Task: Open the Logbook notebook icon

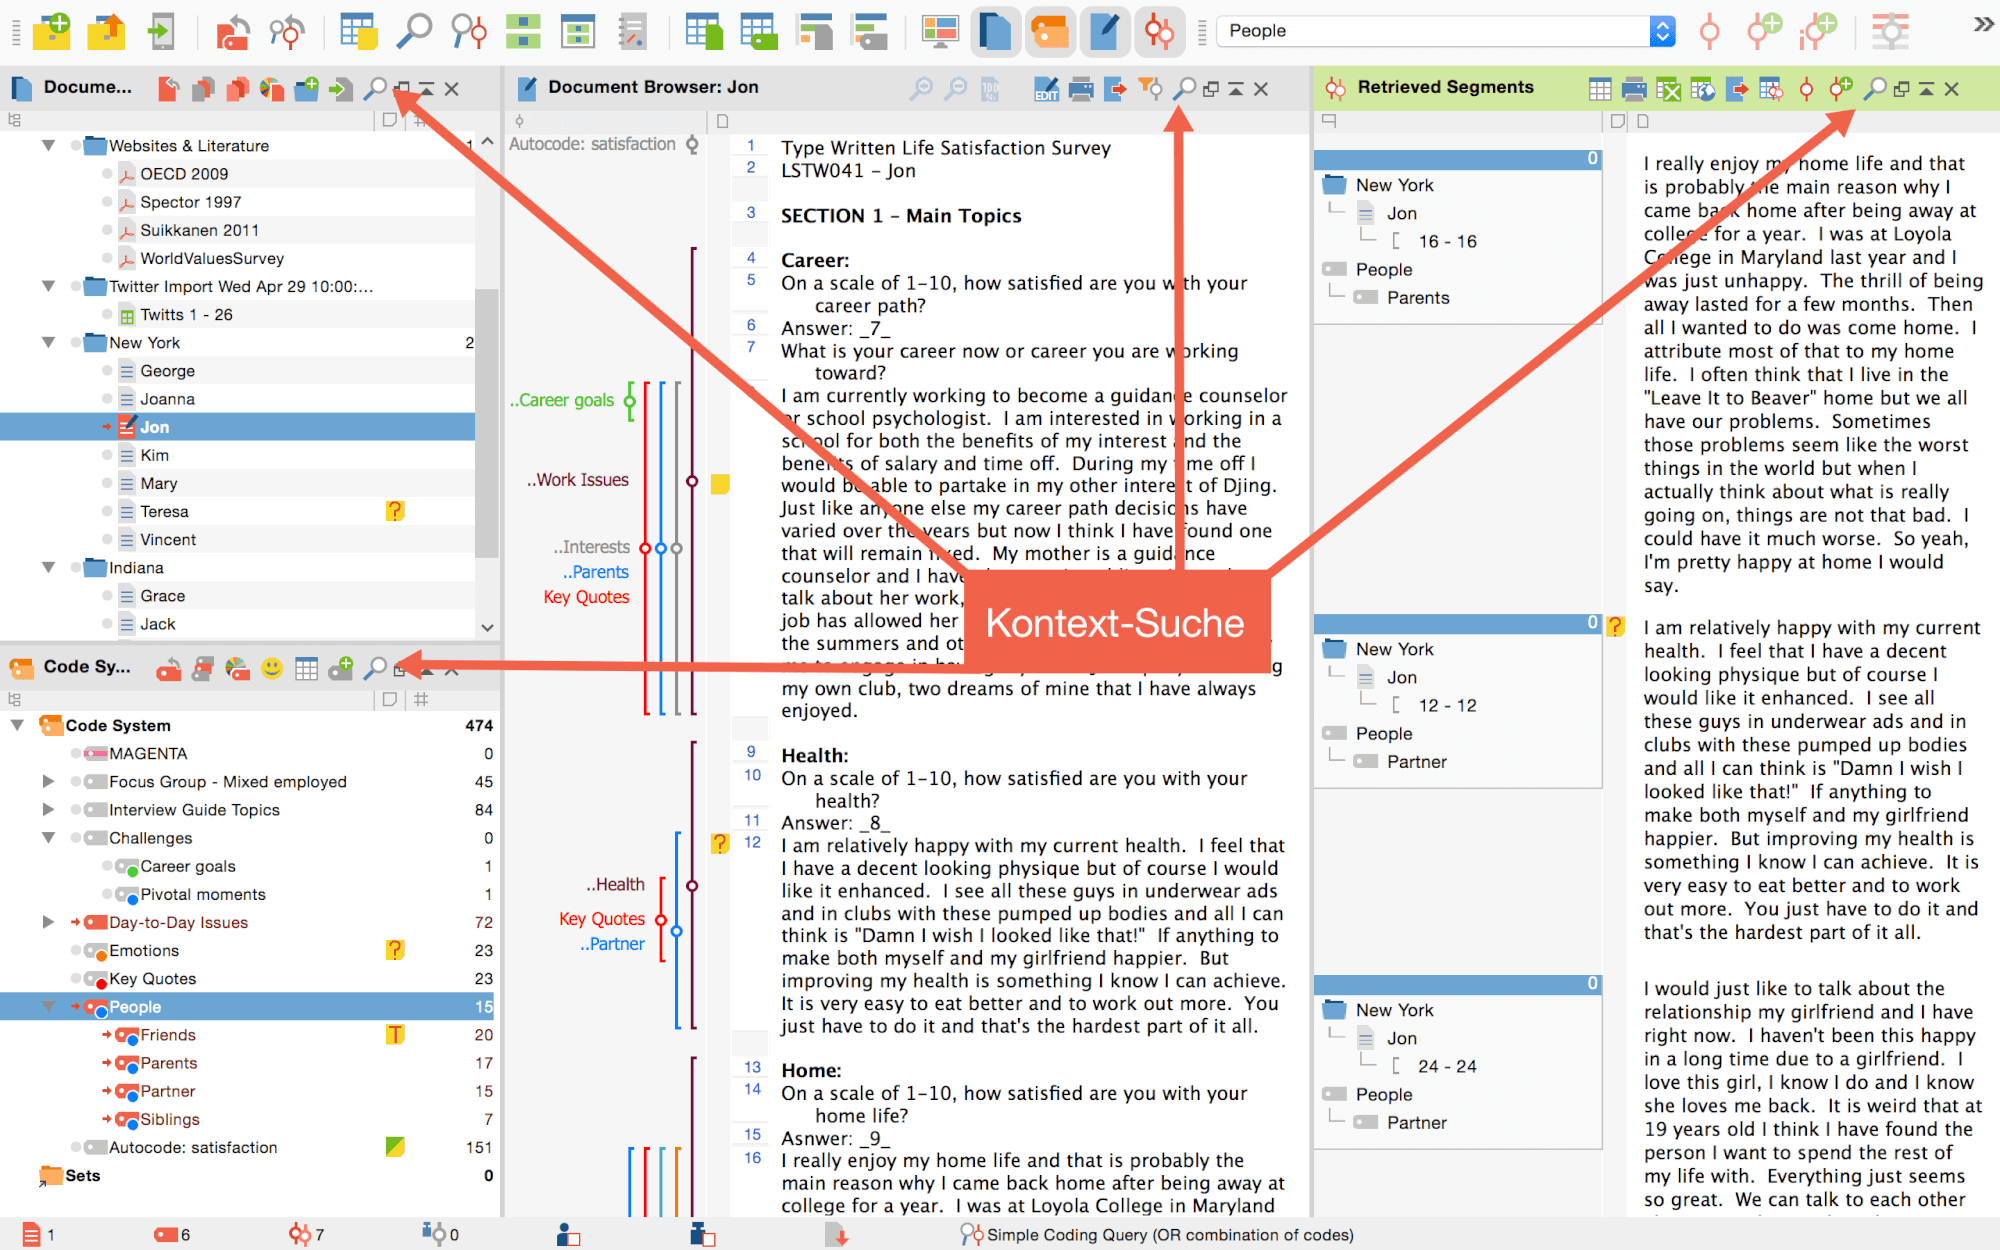Action: (x=632, y=31)
